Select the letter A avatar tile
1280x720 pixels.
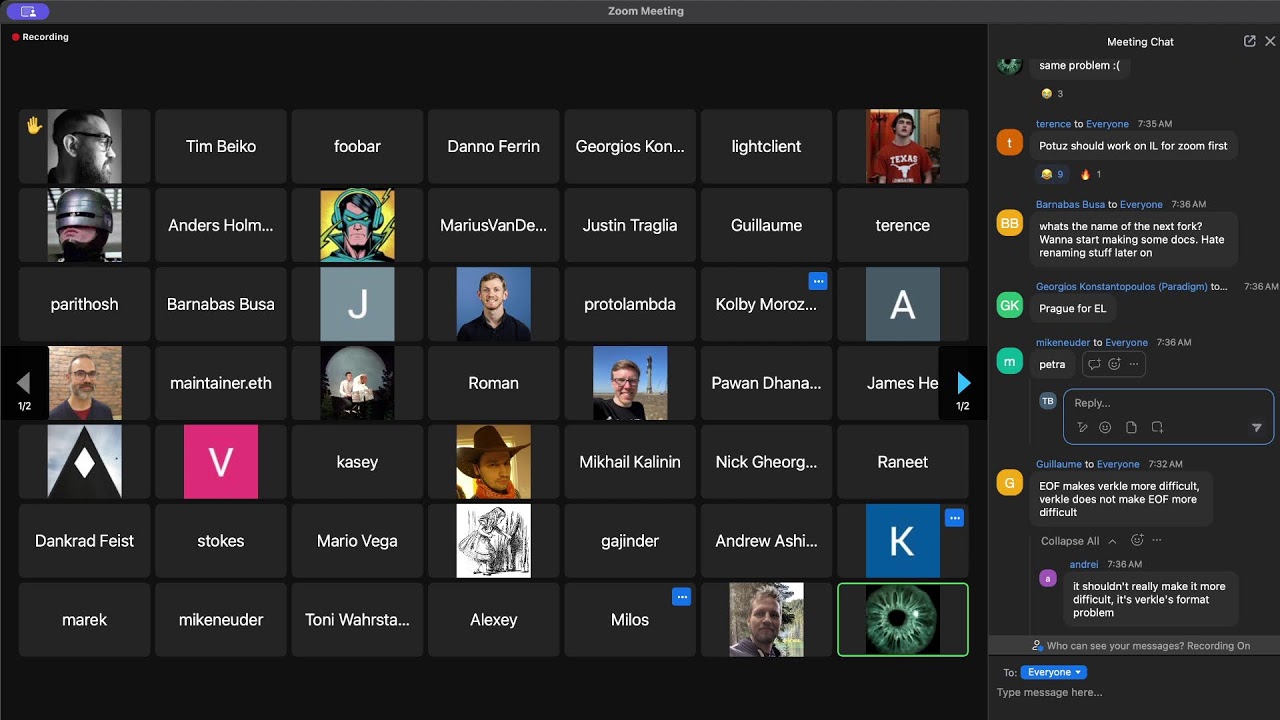click(x=903, y=304)
